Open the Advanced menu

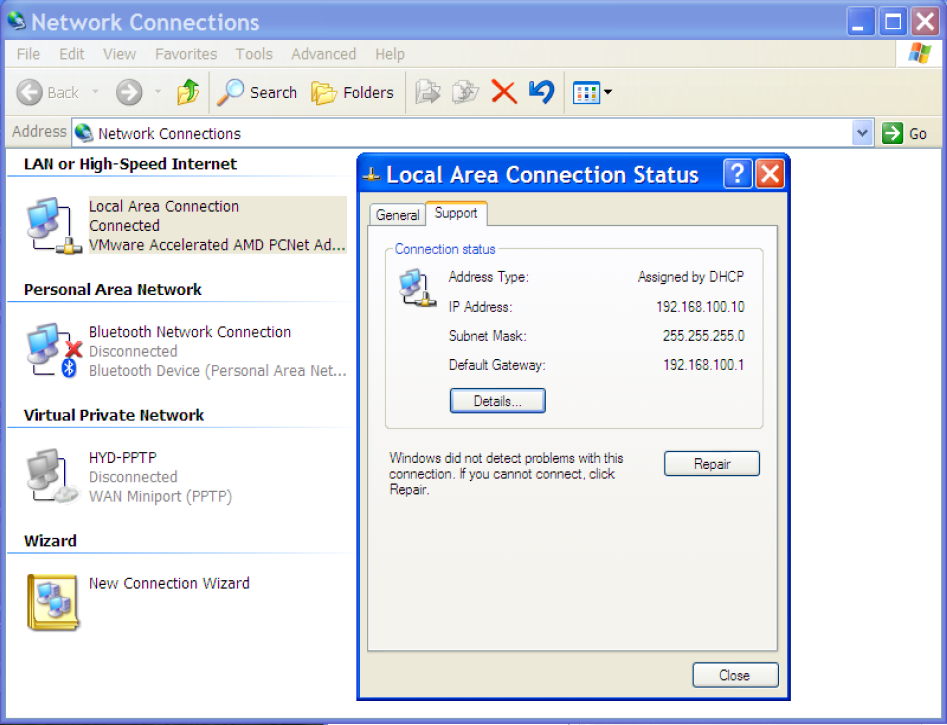(x=323, y=54)
